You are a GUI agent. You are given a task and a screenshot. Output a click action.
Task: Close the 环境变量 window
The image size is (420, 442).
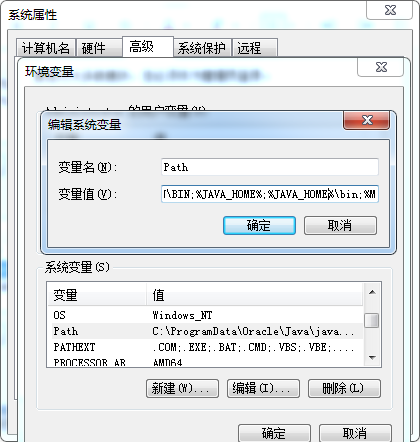coord(381,67)
